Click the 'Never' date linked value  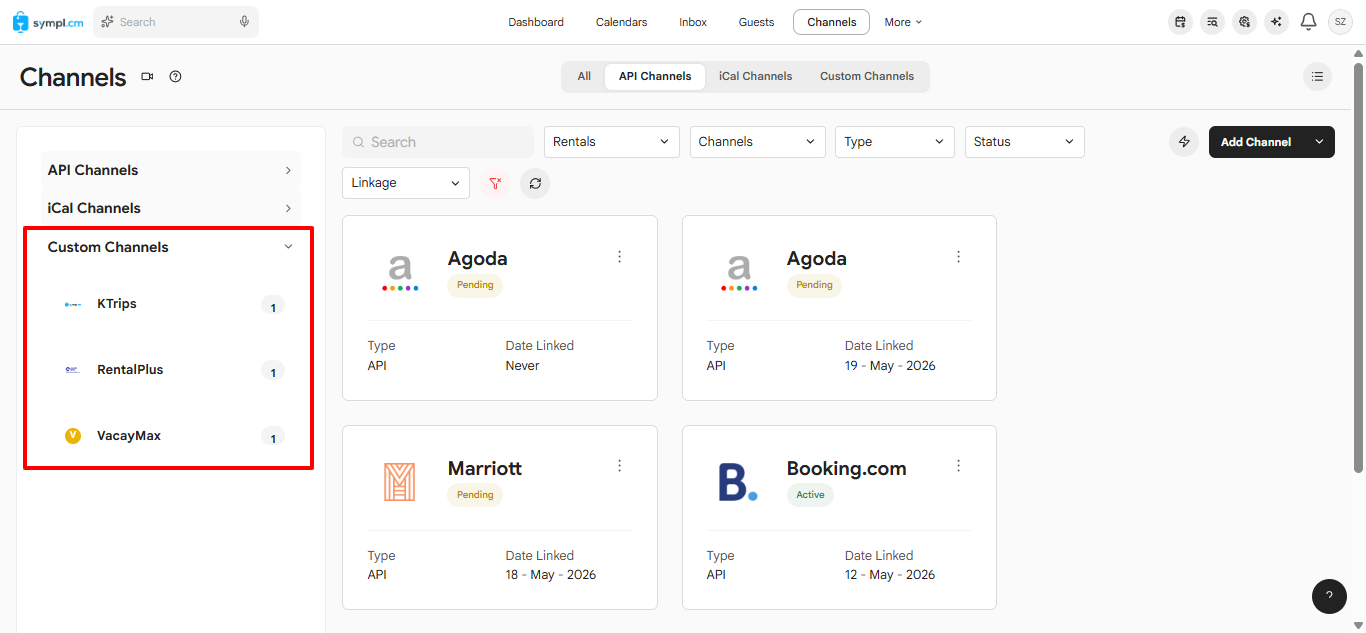click(522, 366)
